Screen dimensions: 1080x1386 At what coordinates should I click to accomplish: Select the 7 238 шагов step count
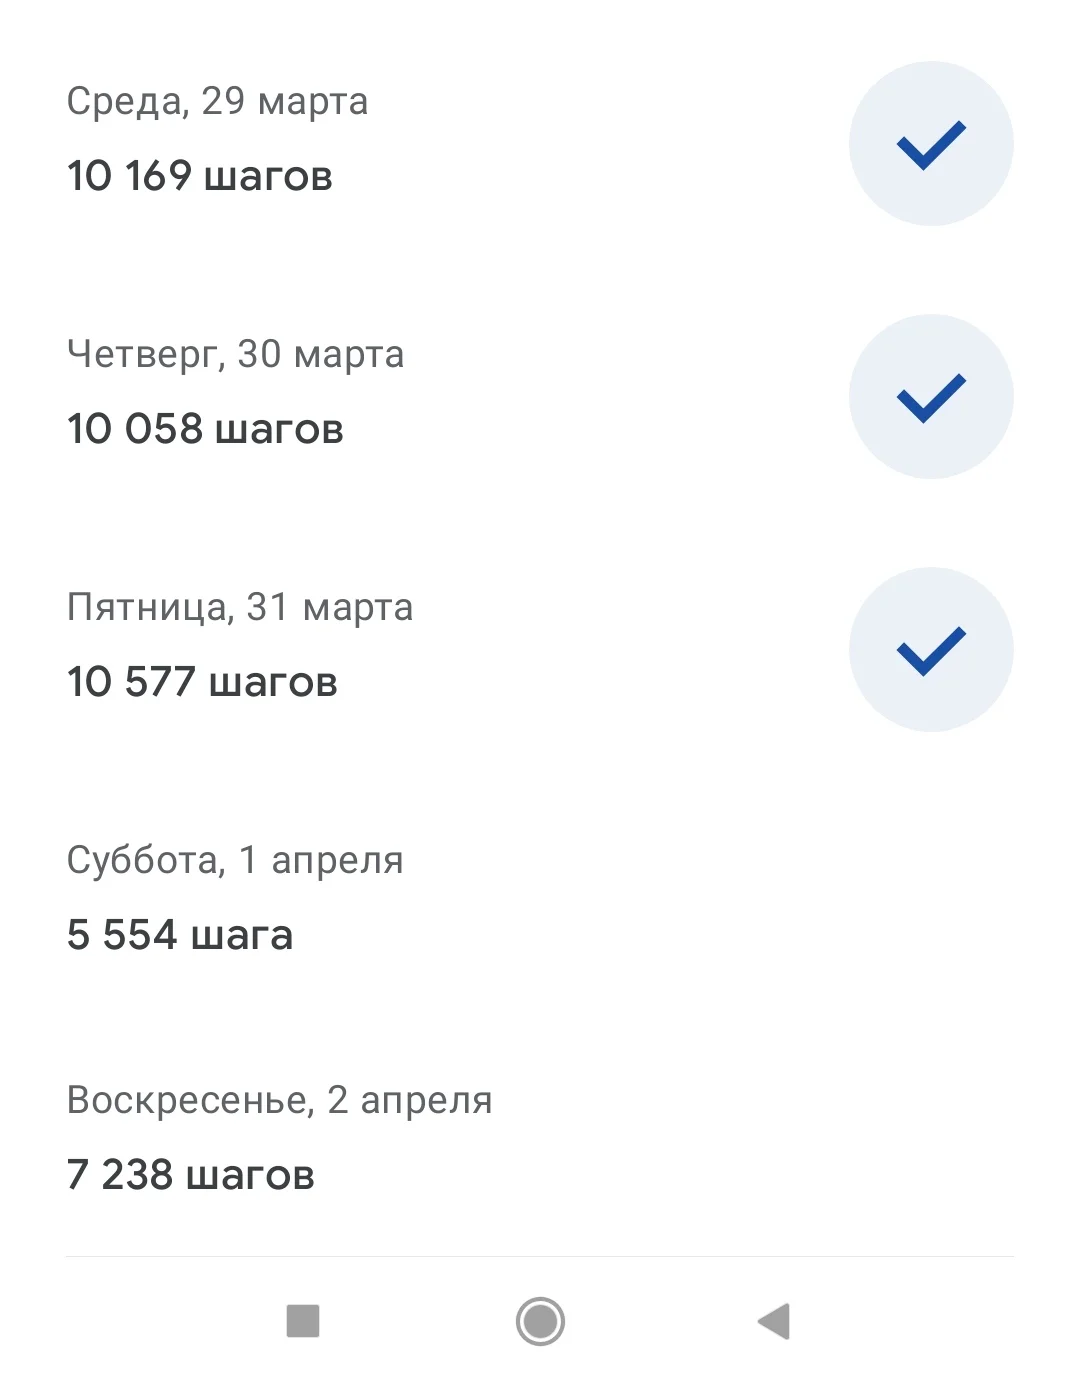click(x=190, y=1175)
